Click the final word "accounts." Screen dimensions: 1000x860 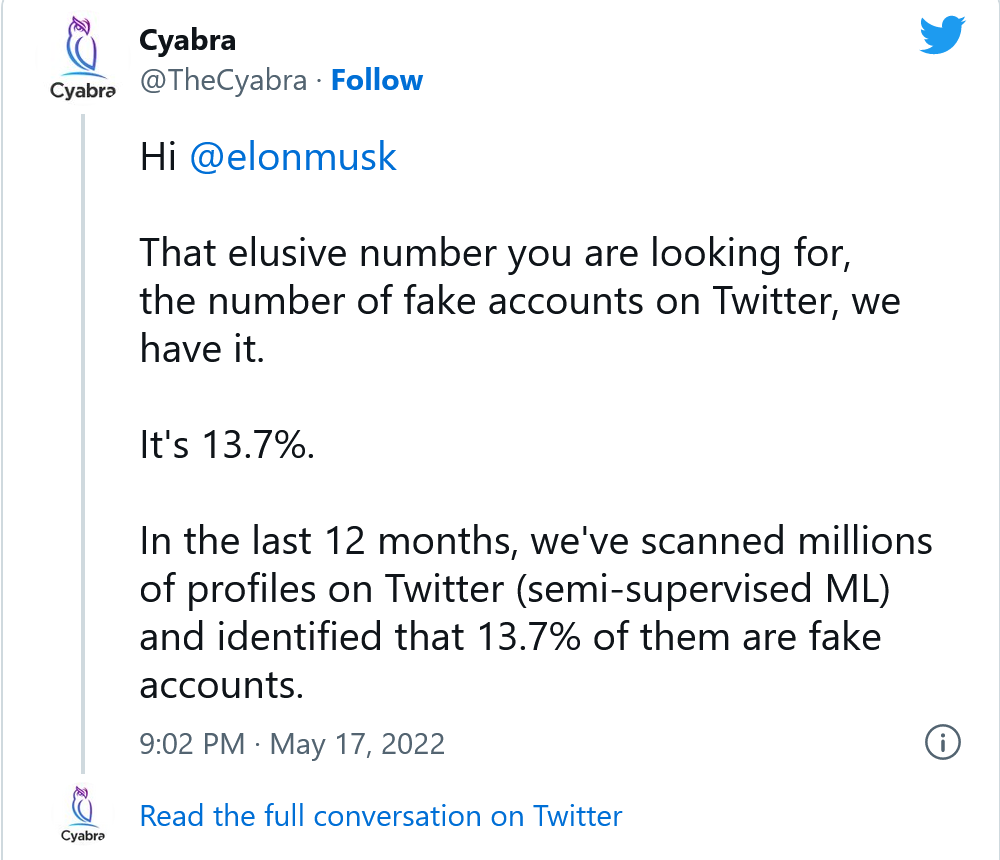coord(221,685)
